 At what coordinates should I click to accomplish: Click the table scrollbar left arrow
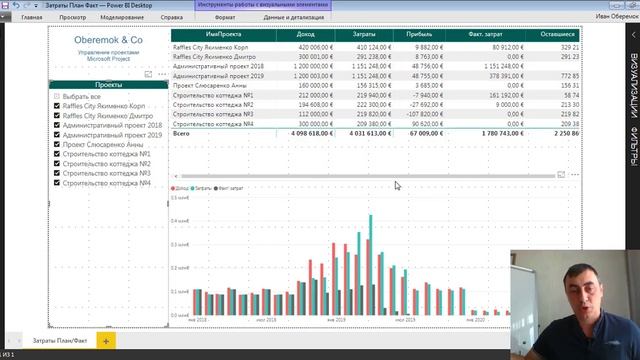pyautogui.click(x=176, y=176)
